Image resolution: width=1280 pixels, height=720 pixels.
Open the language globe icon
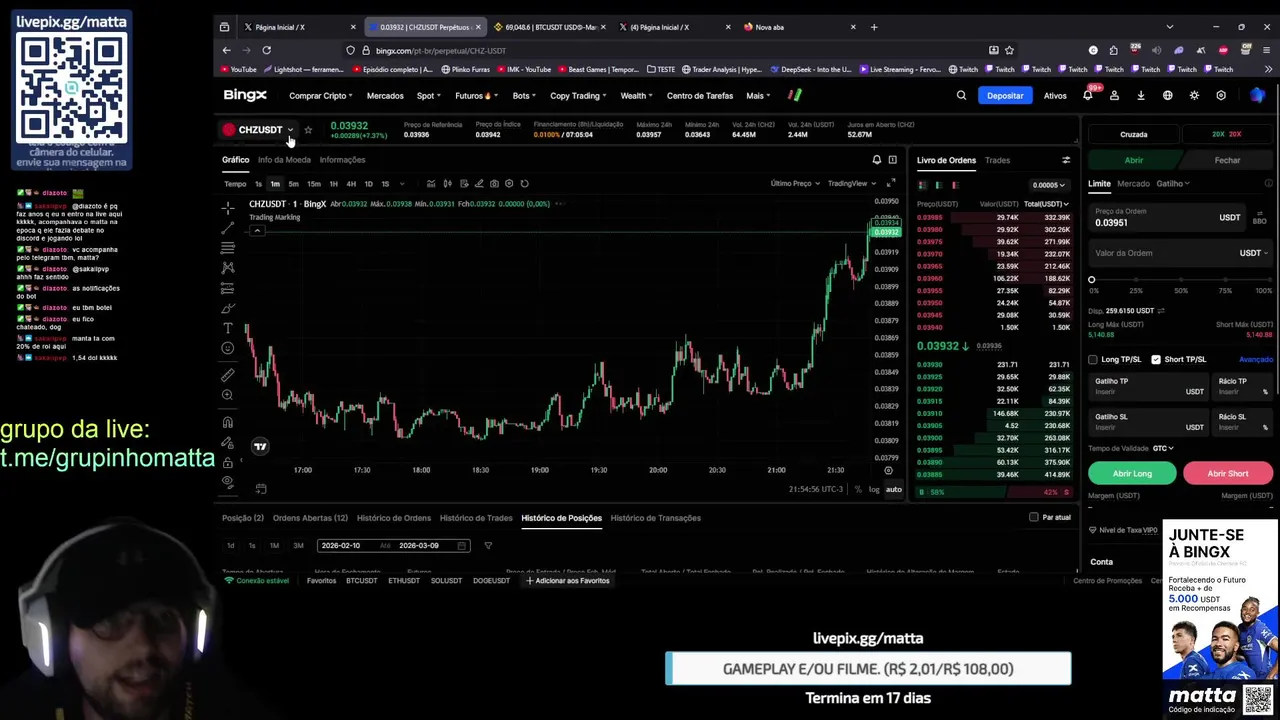click(1167, 96)
